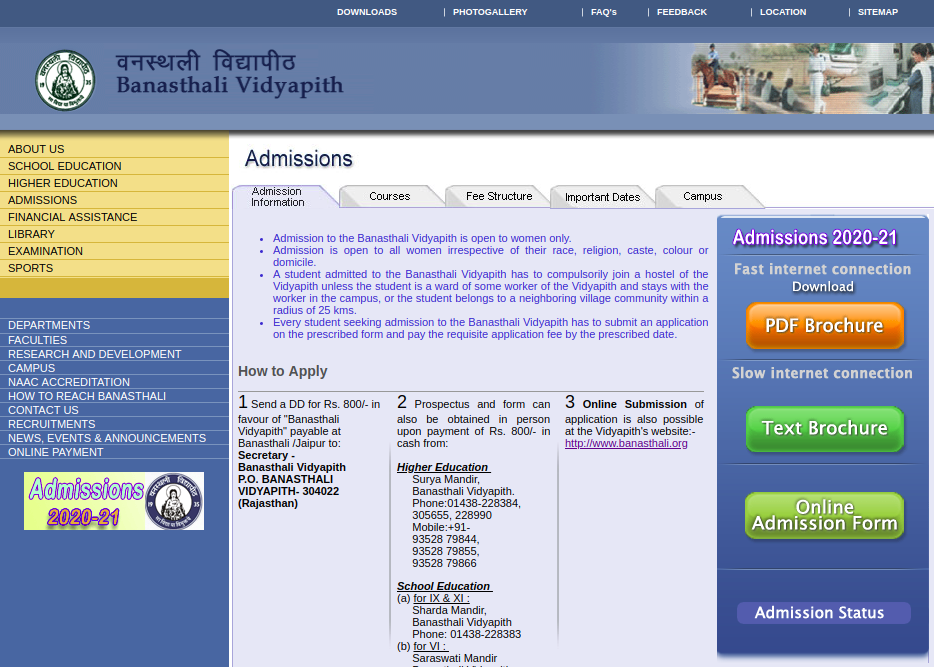Click the Admissions 2020-21 panel title
This screenshot has width=934, height=667.
(x=815, y=238)
